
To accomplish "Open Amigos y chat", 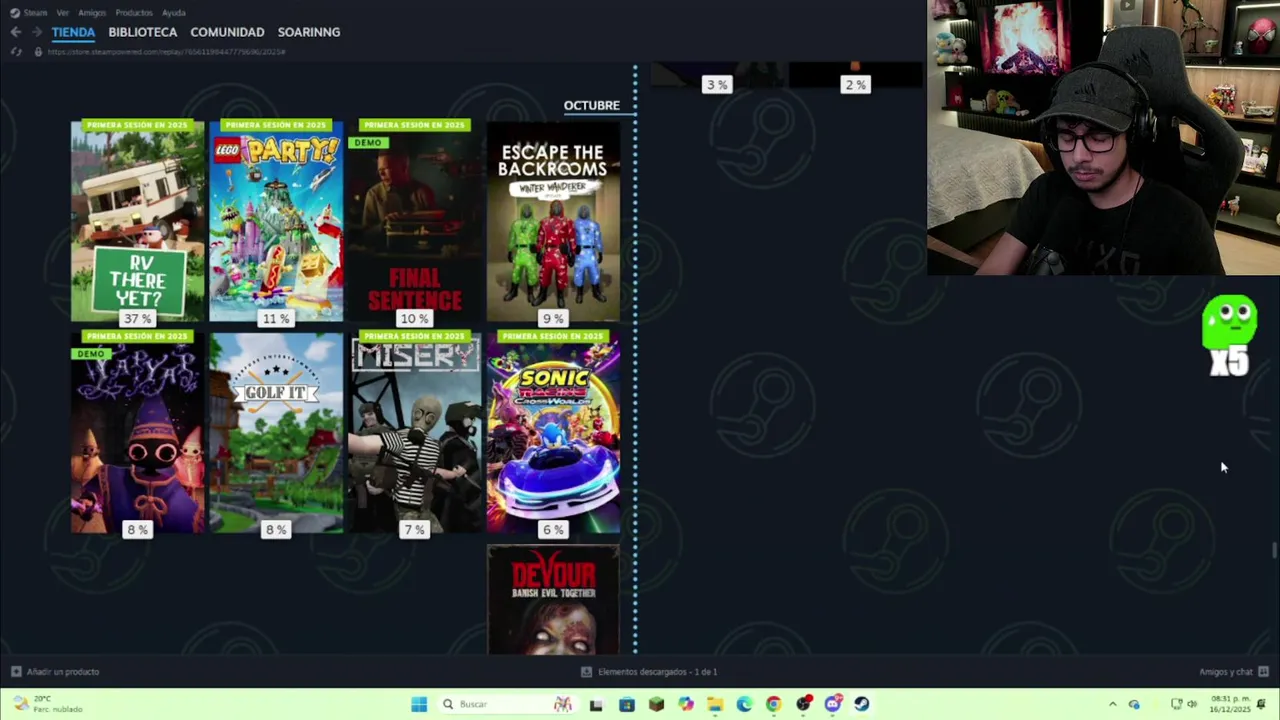I will click(x=1234, y=672).
